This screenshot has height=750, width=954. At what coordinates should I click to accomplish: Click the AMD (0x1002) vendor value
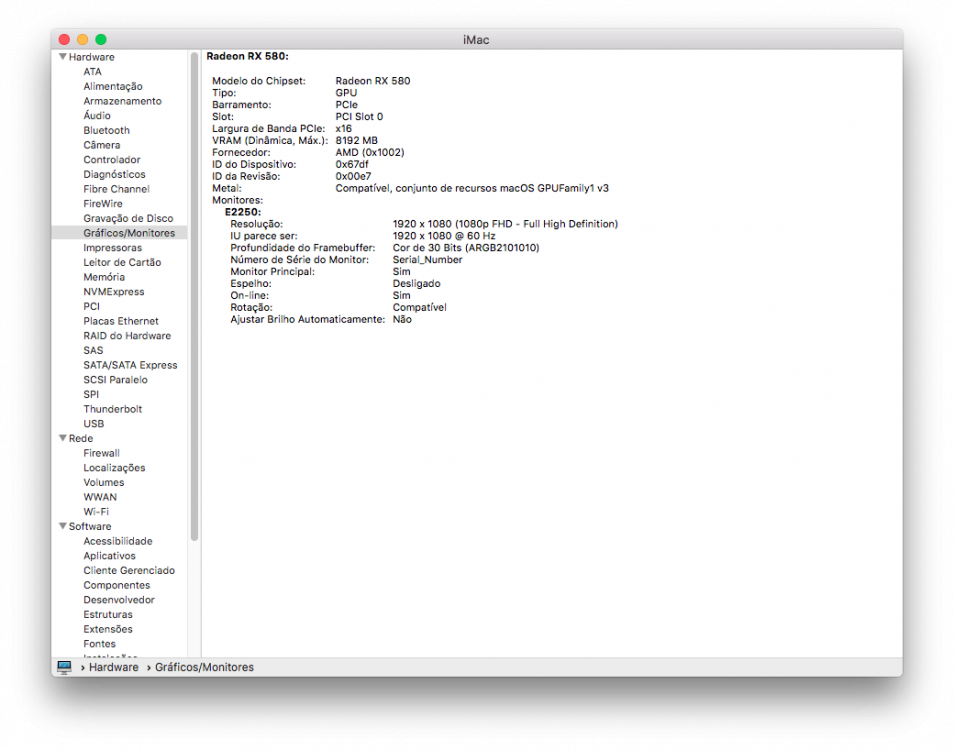pos(370,152)
